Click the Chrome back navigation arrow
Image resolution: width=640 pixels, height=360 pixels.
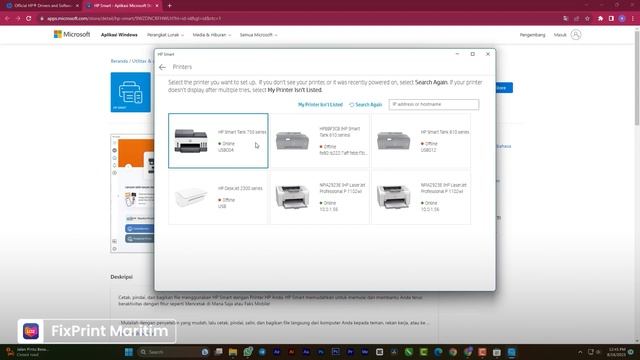[x=7, y=18]
